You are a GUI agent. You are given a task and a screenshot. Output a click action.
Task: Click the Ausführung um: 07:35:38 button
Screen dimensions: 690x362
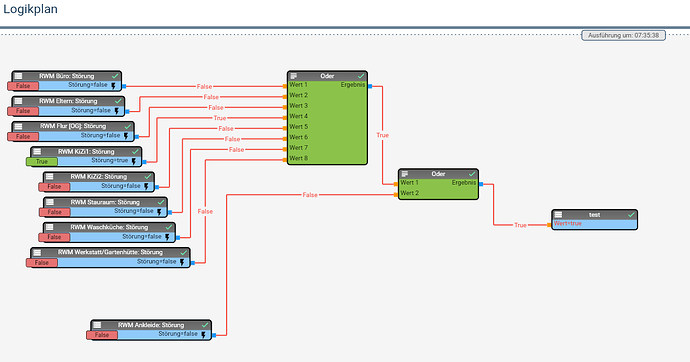[624, 35]
